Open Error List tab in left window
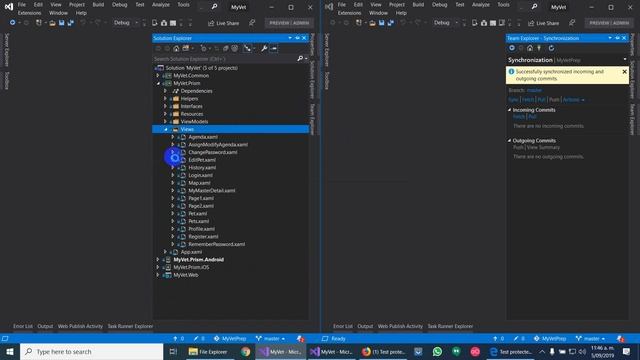 [23, 326]
